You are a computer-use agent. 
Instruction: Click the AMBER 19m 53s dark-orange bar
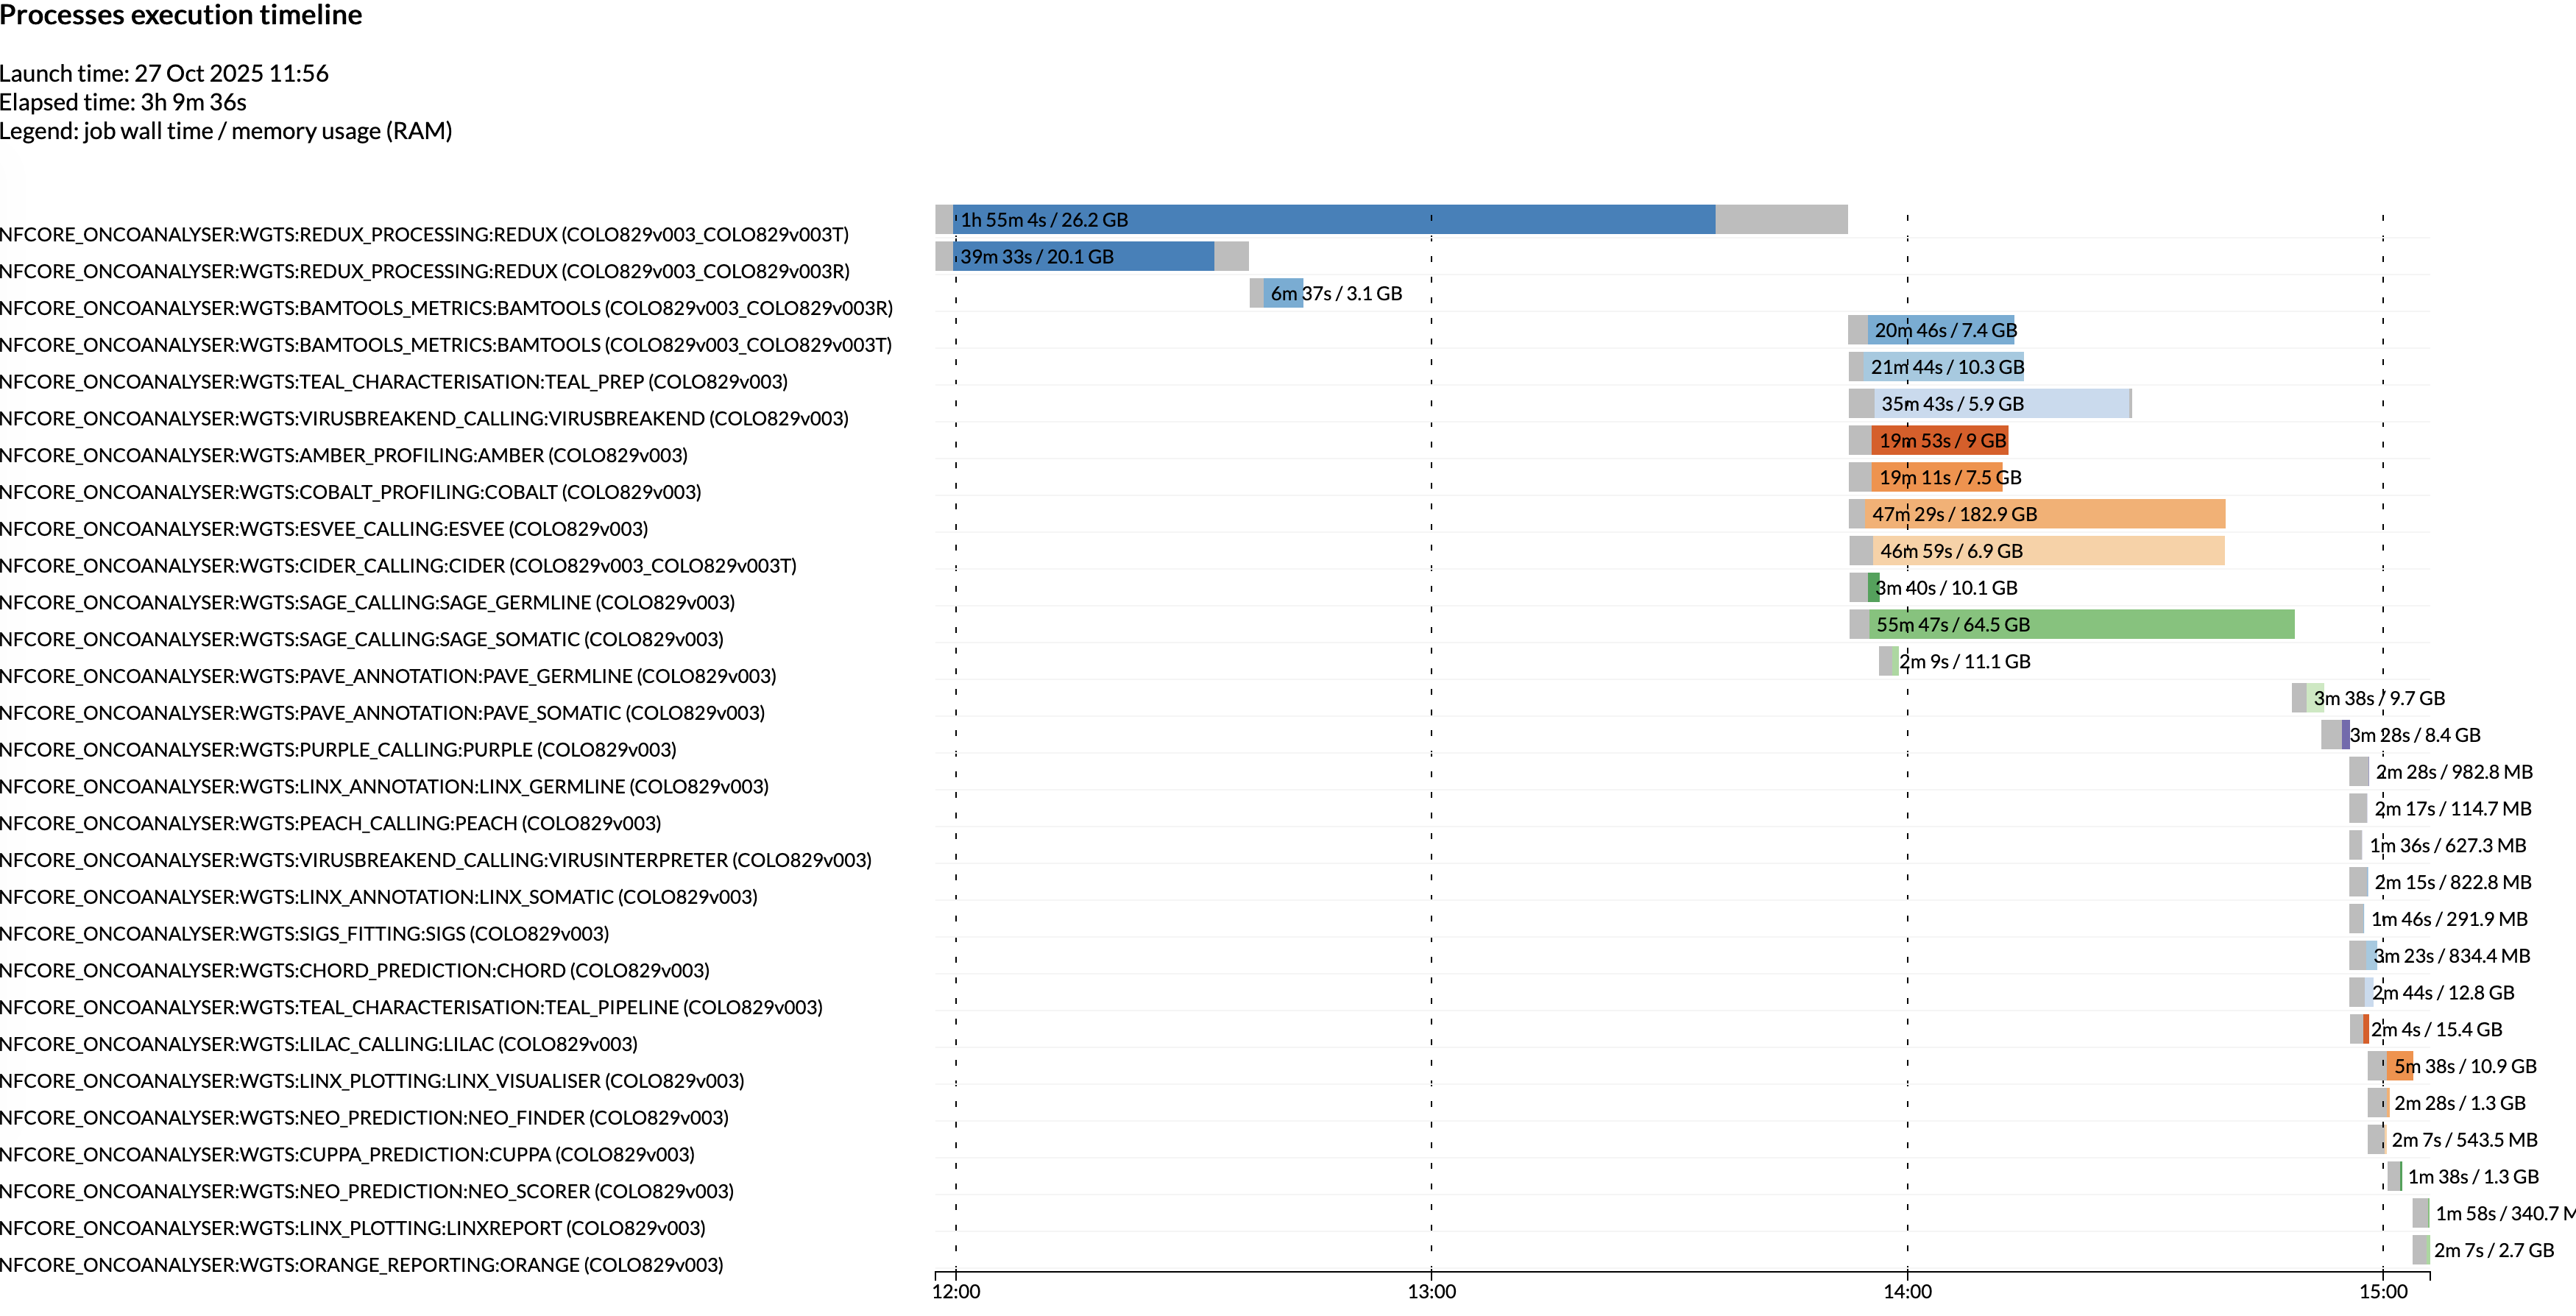(1939, 441)
